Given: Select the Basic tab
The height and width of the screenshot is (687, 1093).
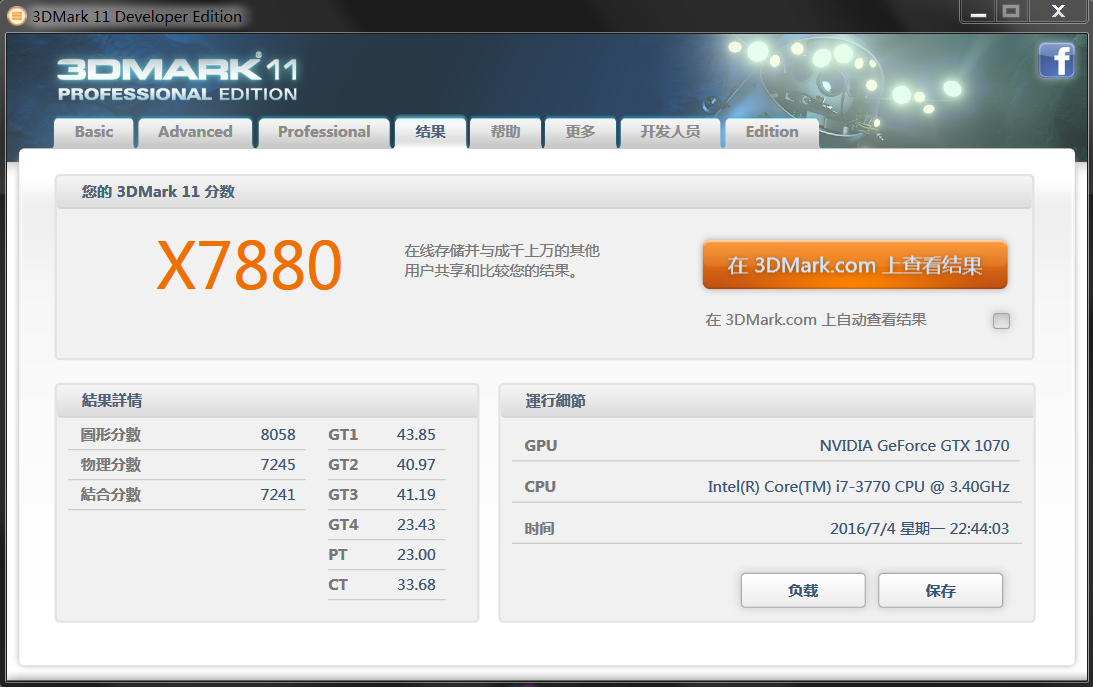Looking at the screenshot, I should tap(93, 132).
